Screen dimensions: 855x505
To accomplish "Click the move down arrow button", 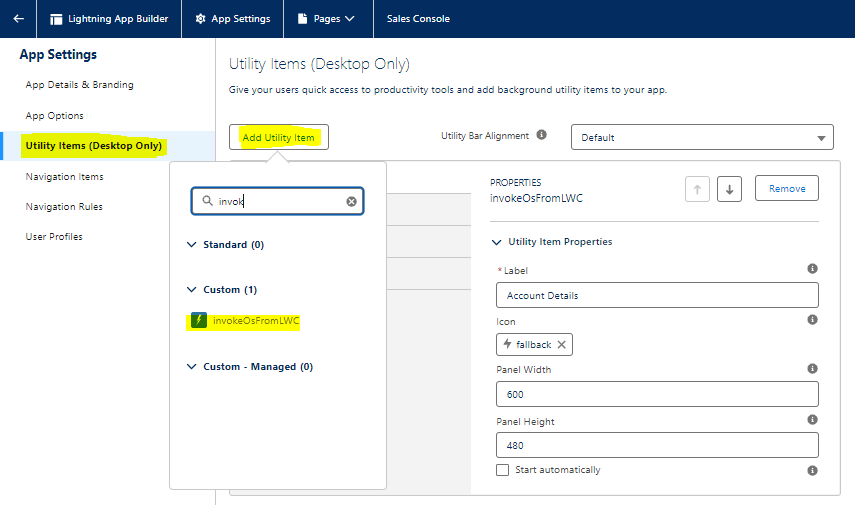I will pos(729,189).
